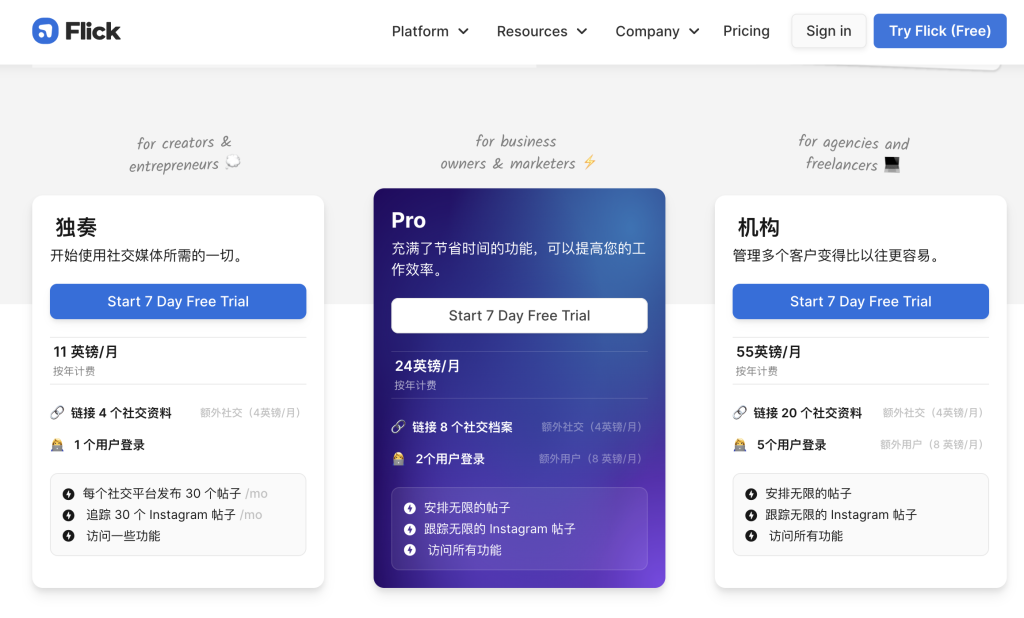Click the laptop icon after freelancers
The image size is (1024, 618).
point(892,164)
